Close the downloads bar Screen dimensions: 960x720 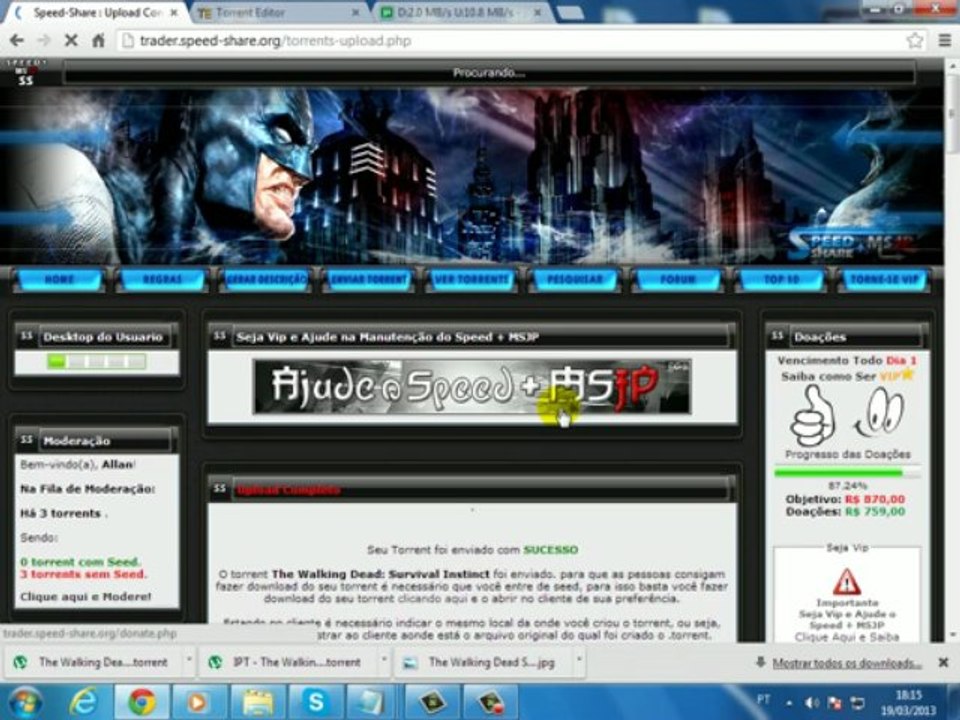(x=943, y=662)
